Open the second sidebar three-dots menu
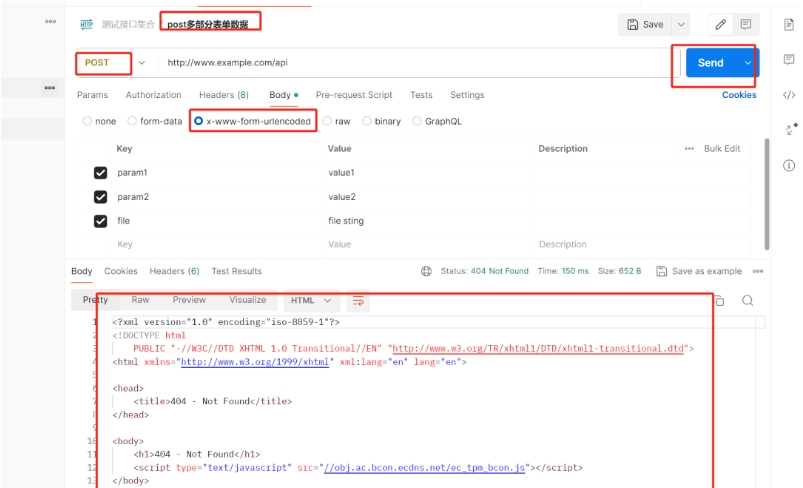 50,88
